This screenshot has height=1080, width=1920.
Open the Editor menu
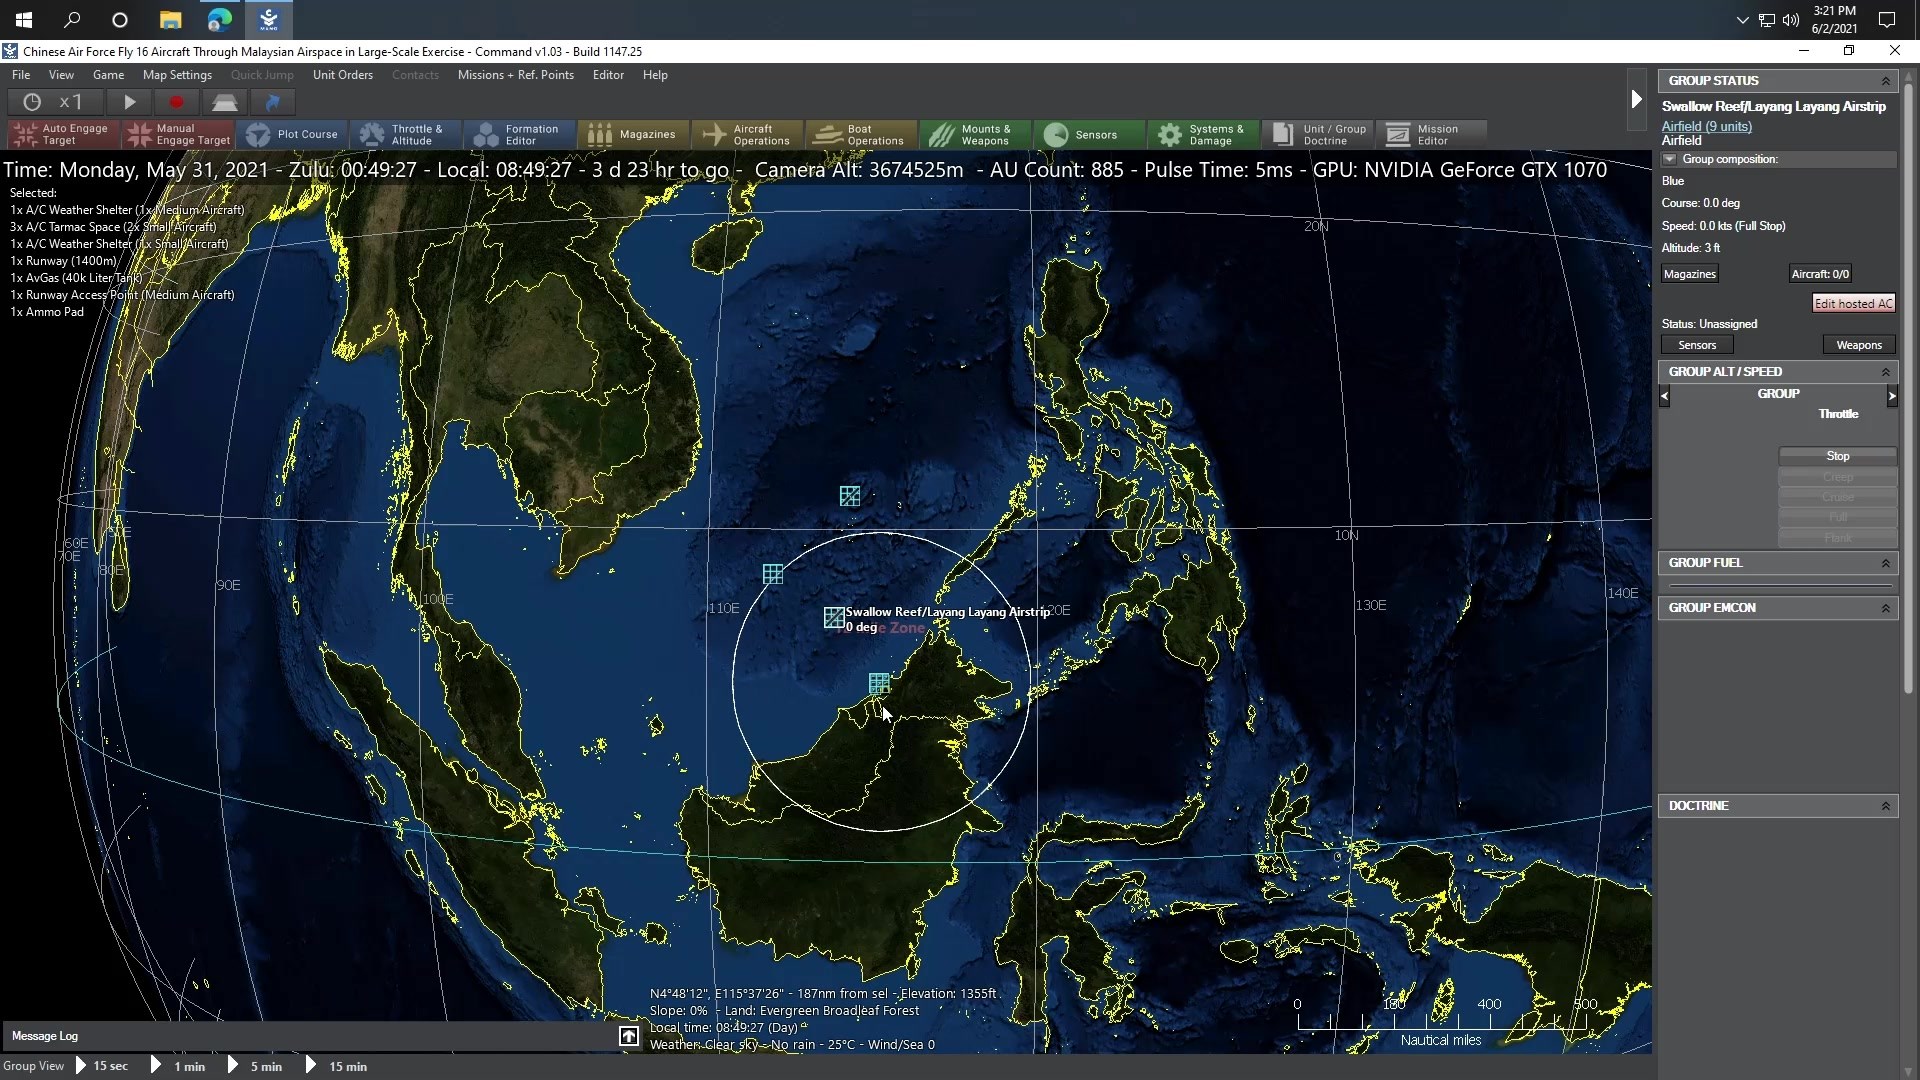608,75
